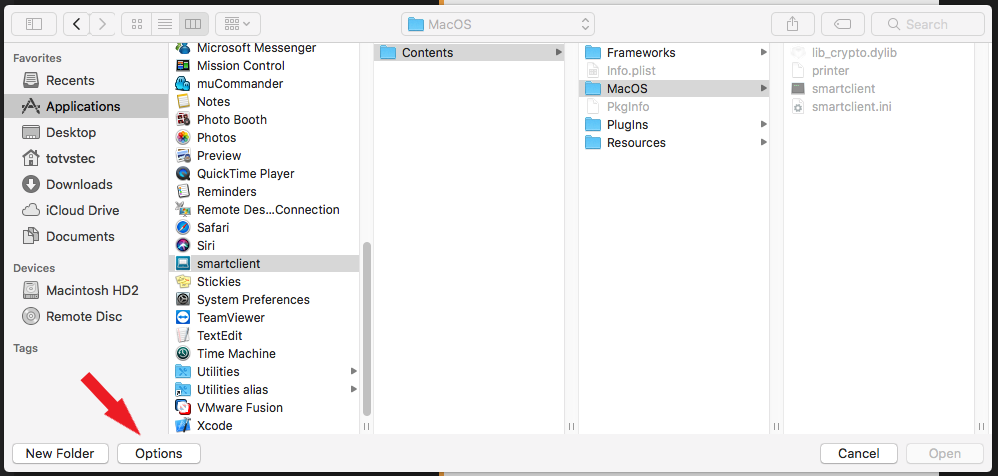998x476 pixels.
Task: Select the System Preferences app icon
Action: 183,299
